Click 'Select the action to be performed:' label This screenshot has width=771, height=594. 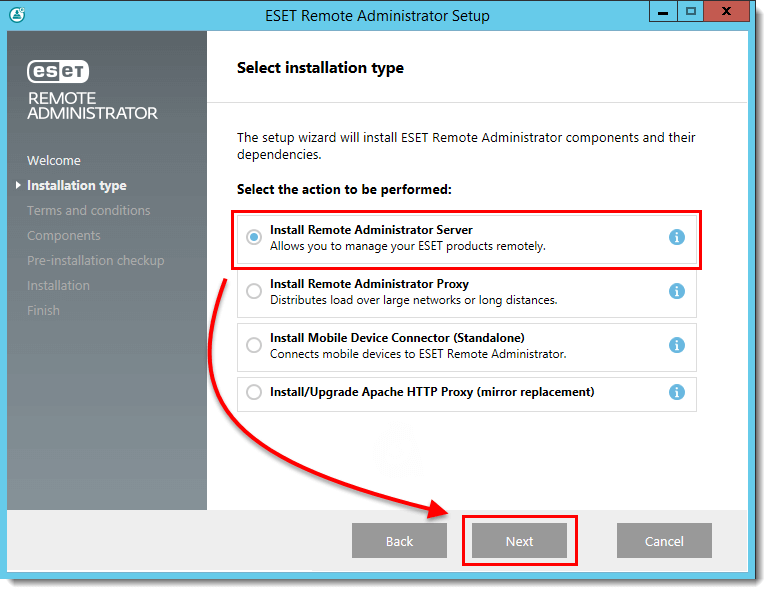pos(344,189)
